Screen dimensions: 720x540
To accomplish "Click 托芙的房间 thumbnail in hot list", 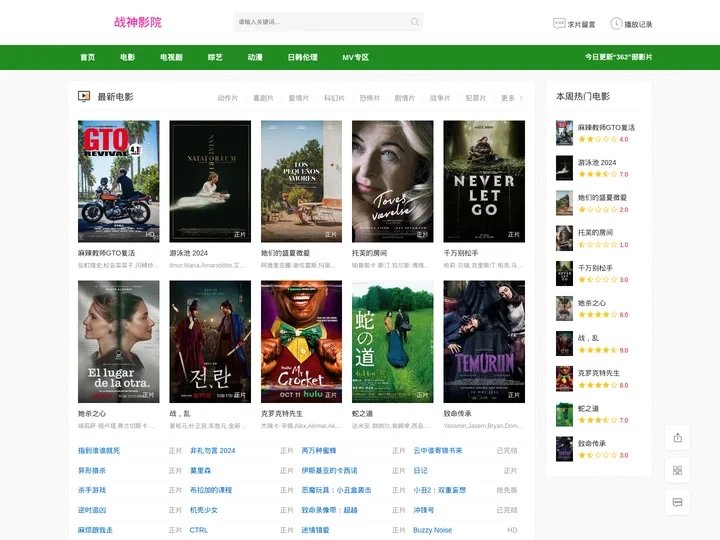I will pyautogui.click(x=564, y=238).
